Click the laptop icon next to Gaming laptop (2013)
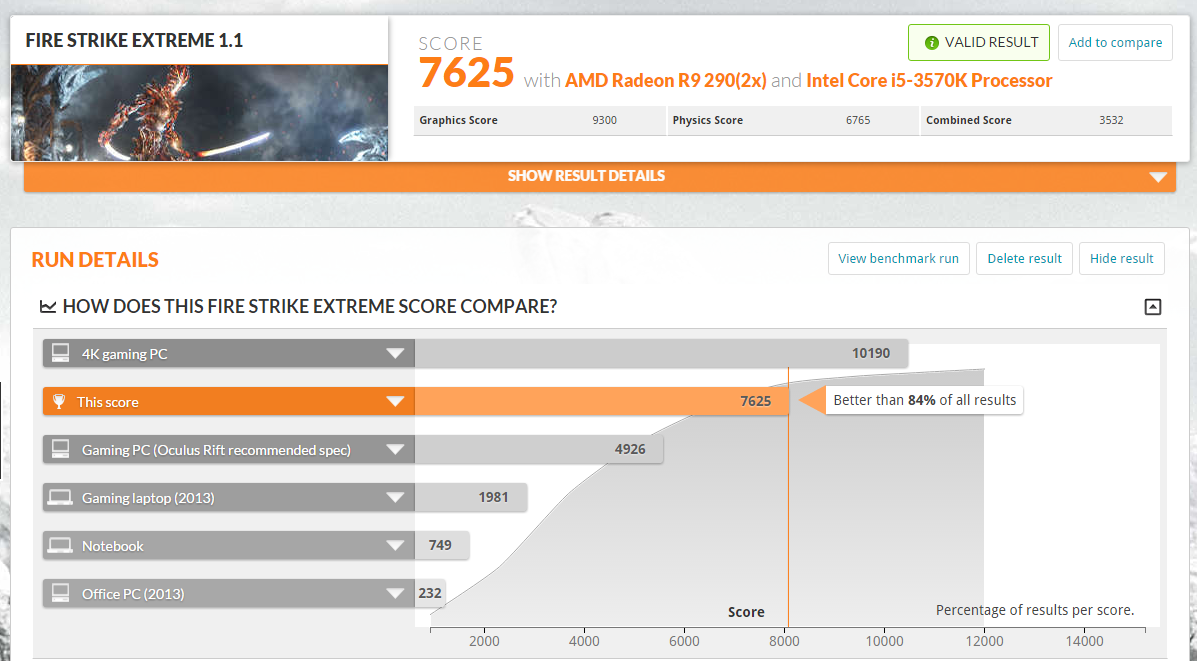This screenshot has width=1197, height=661. pyautogui.click(x=58, y=496)
